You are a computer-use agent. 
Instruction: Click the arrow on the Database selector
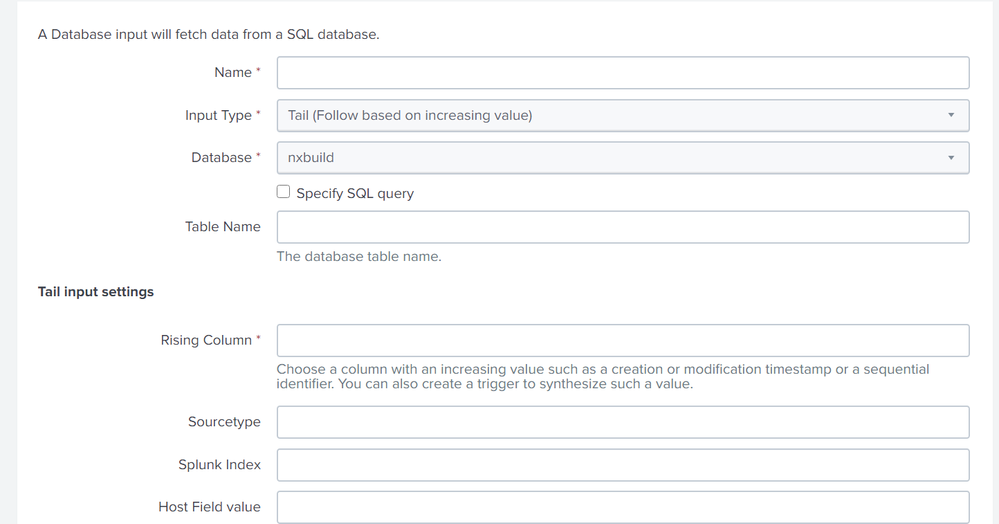click(x=951, y=158)
